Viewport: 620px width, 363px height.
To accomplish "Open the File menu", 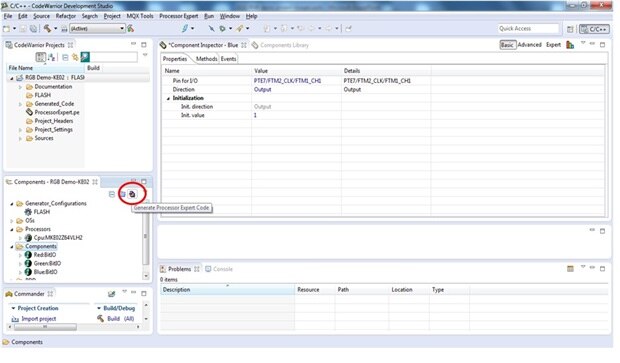I will (8, 16).
